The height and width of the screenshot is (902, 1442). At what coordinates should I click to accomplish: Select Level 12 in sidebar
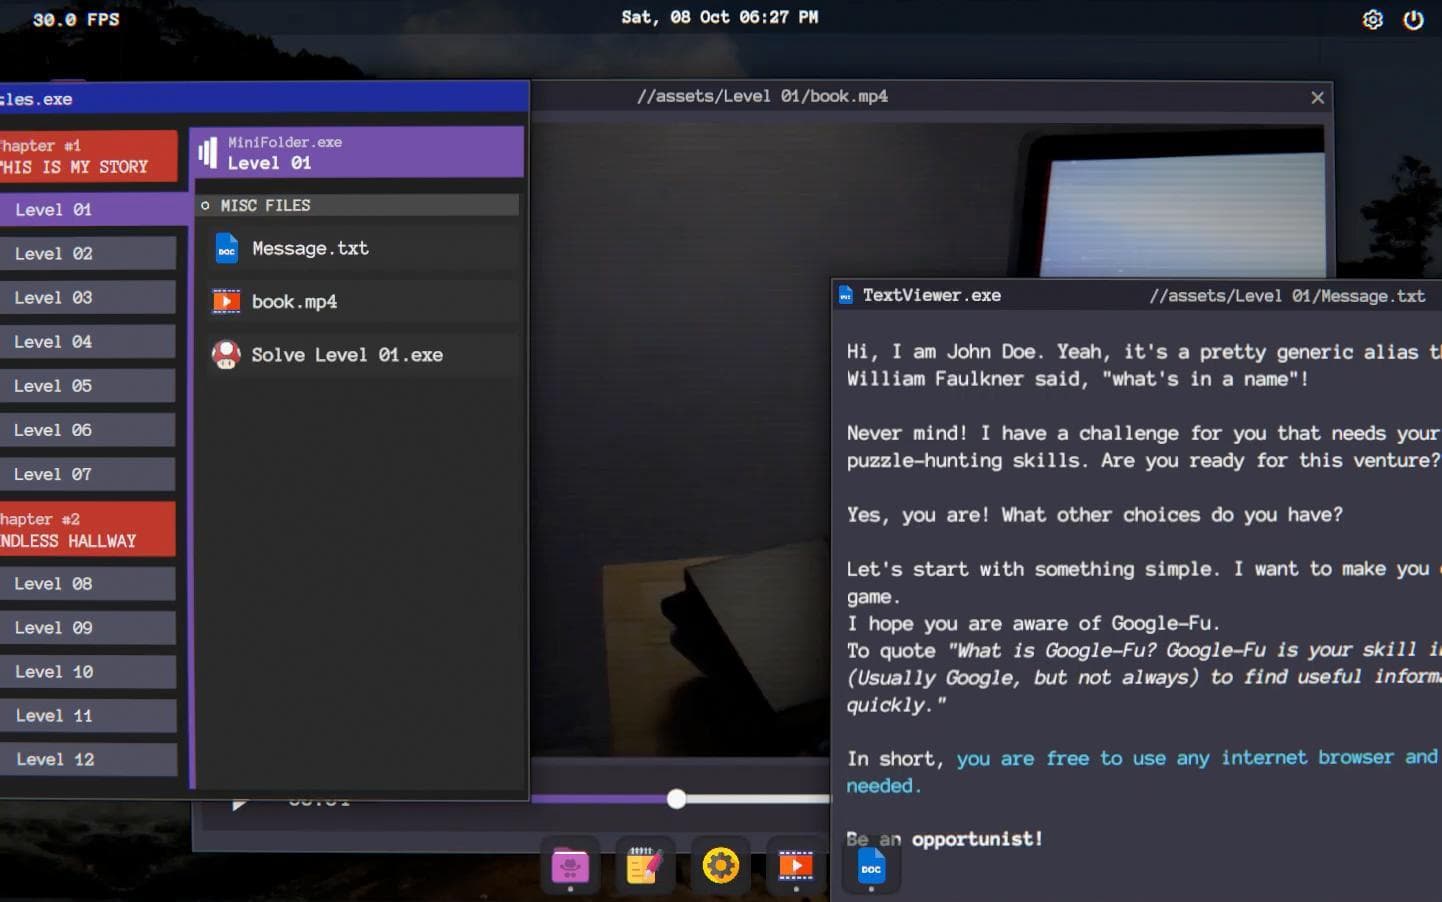[x=88, y=760]
